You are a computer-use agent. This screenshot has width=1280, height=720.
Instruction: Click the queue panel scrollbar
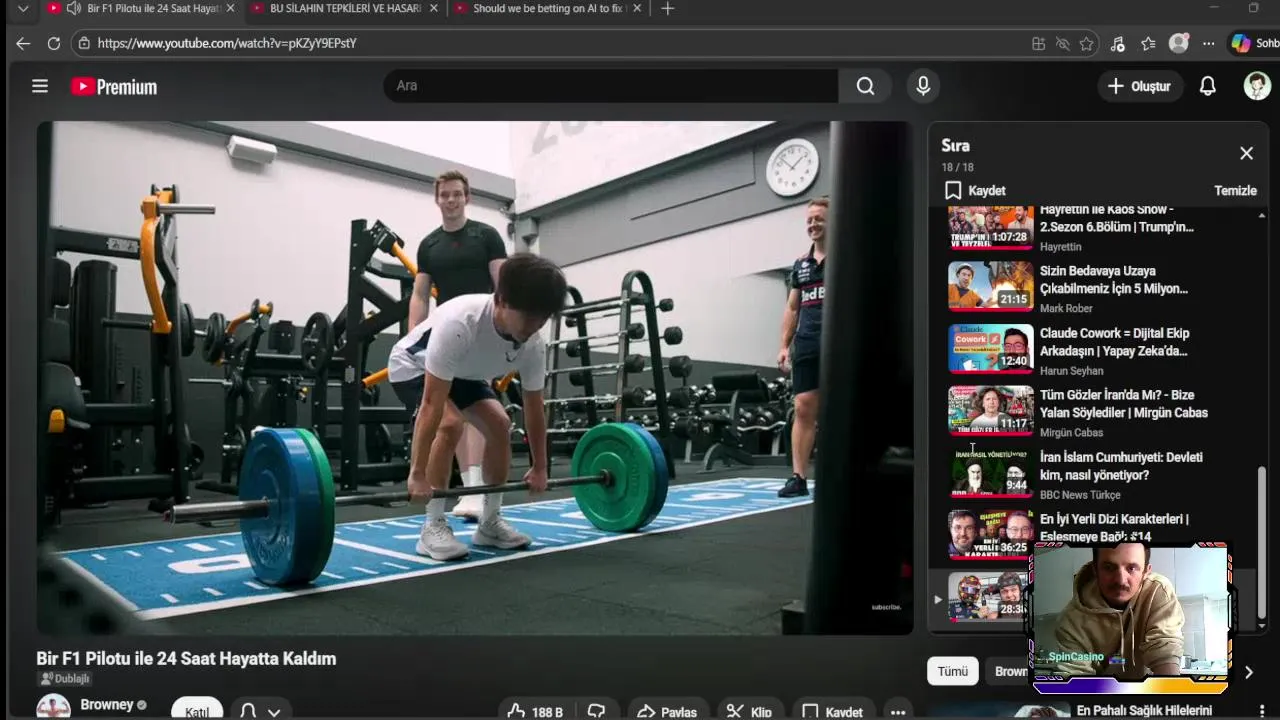pyautogui.click(x=1262, y=542)
